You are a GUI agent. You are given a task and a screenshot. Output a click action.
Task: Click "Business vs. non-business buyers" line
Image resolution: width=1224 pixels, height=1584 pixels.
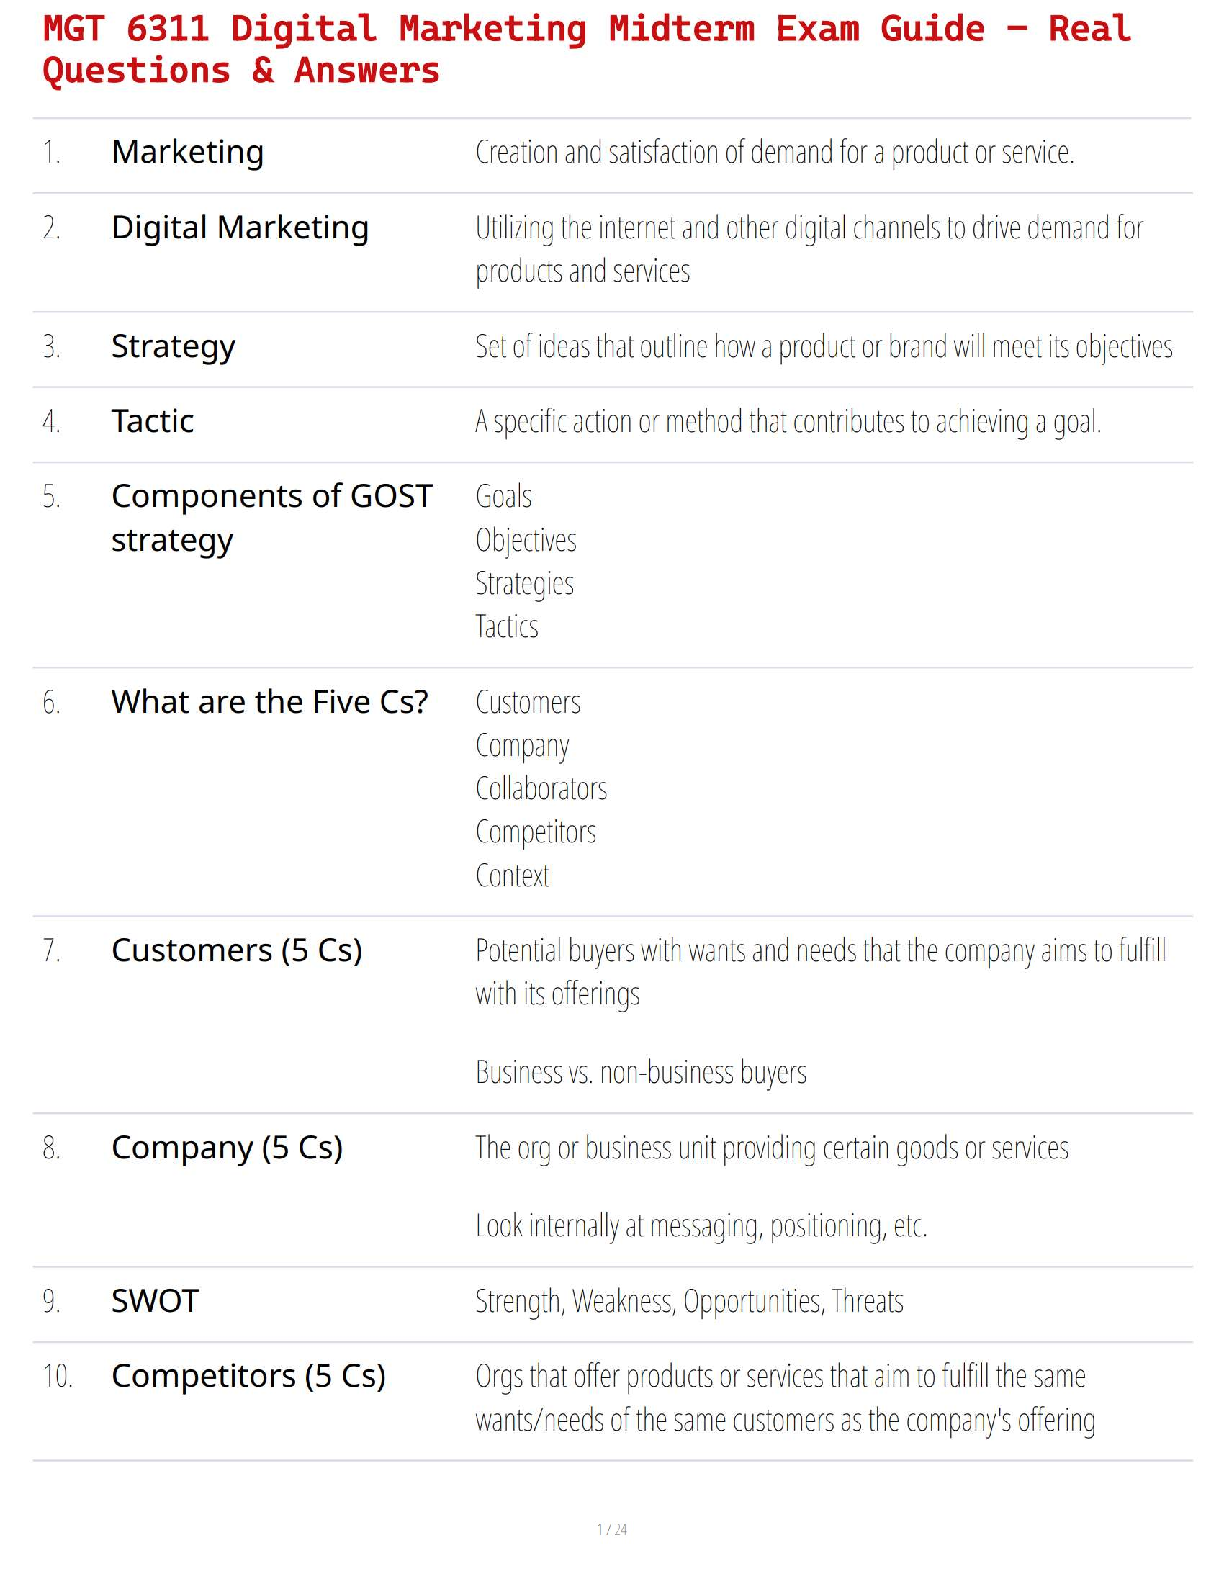641,1073
